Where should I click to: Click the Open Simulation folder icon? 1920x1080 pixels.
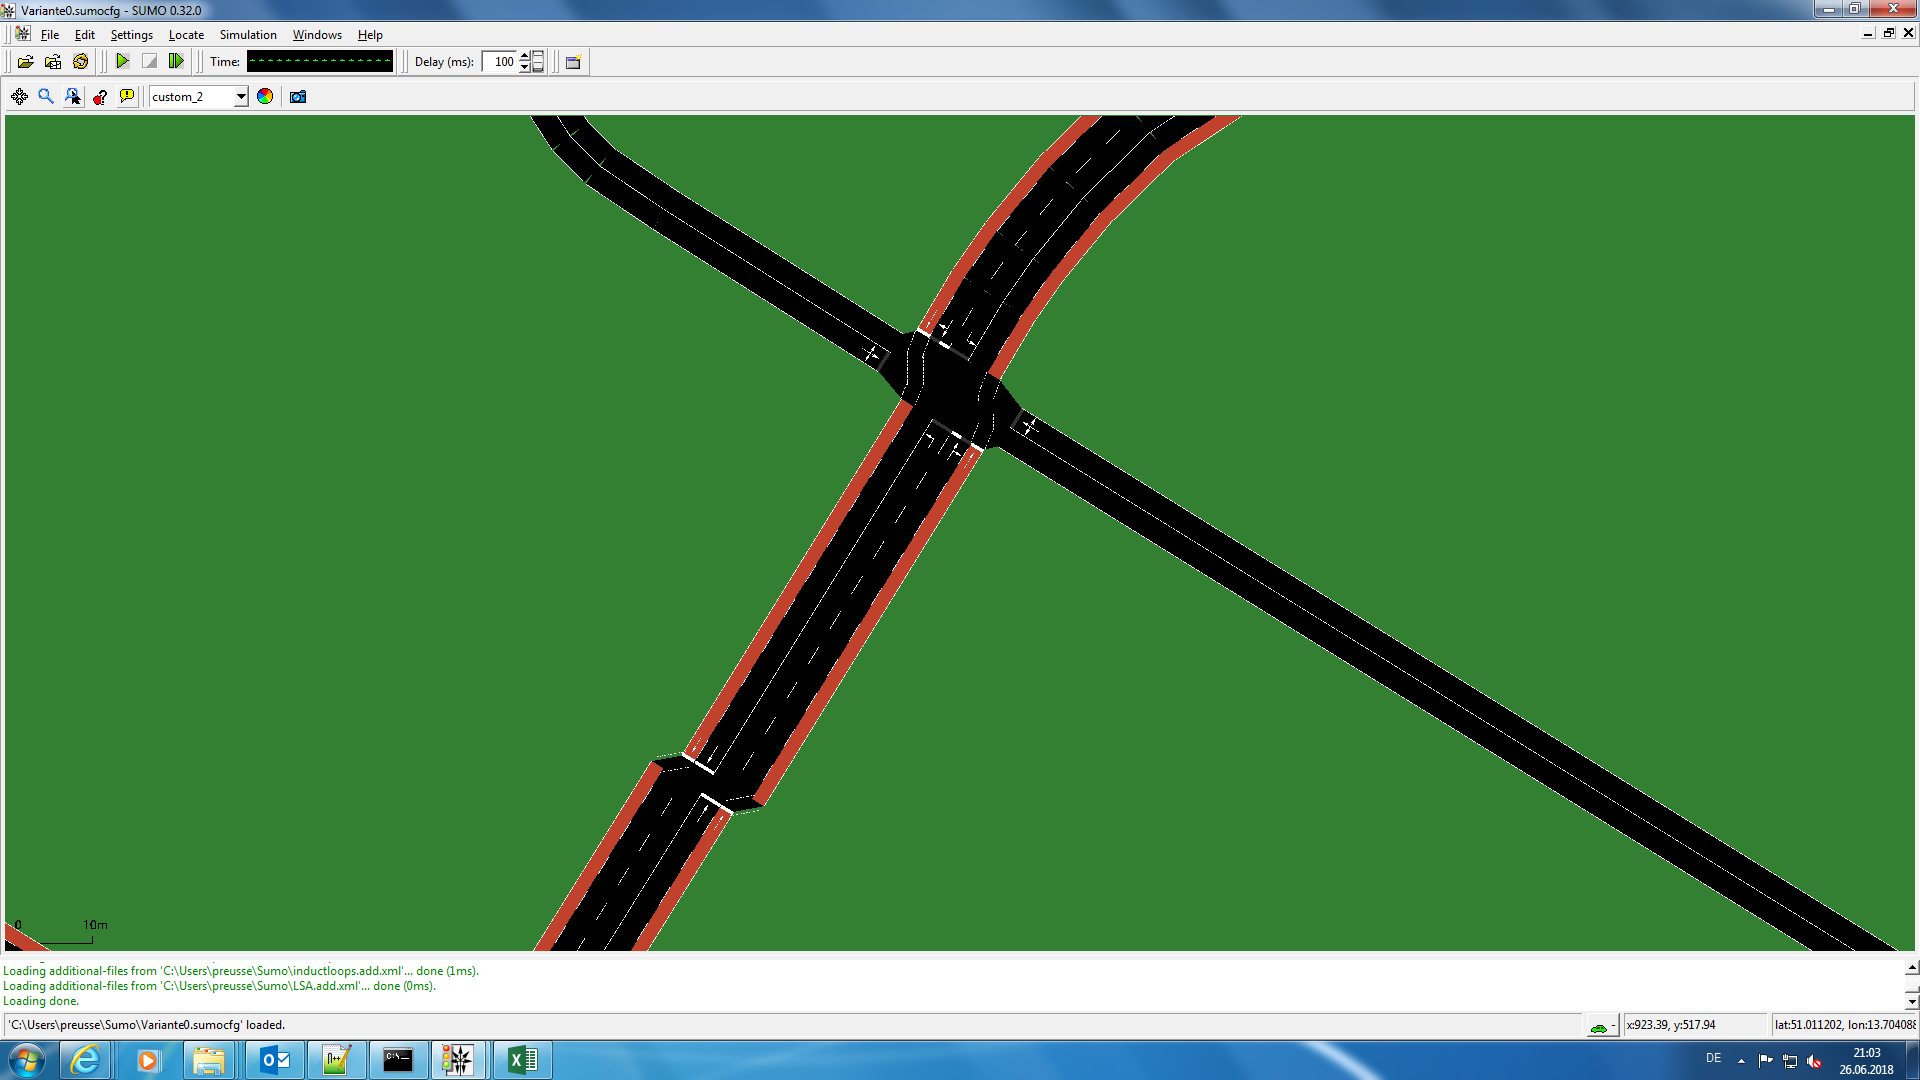tap(26, 62)
